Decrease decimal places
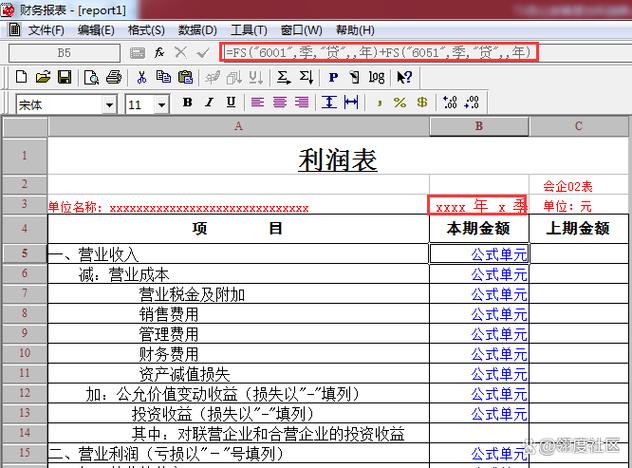632x468 pixels. point(472,102)
